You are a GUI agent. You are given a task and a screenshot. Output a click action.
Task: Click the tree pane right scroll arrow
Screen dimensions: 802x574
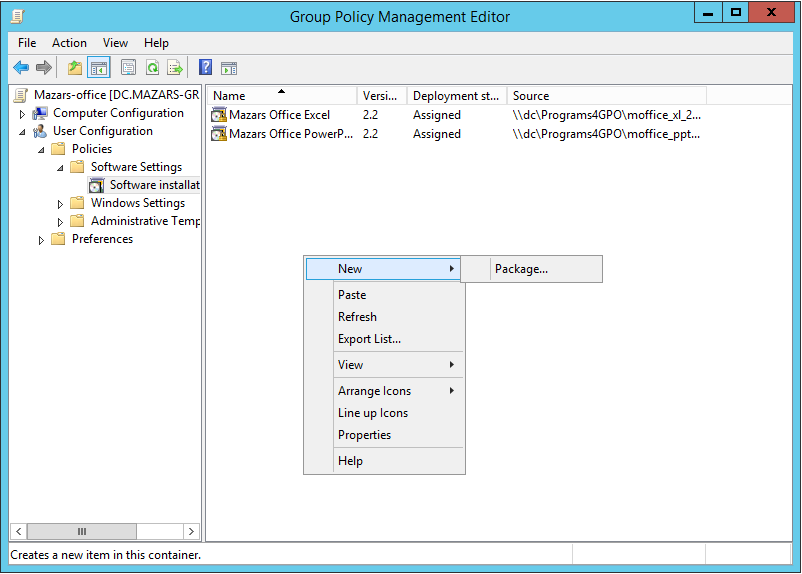pos(191,532)
